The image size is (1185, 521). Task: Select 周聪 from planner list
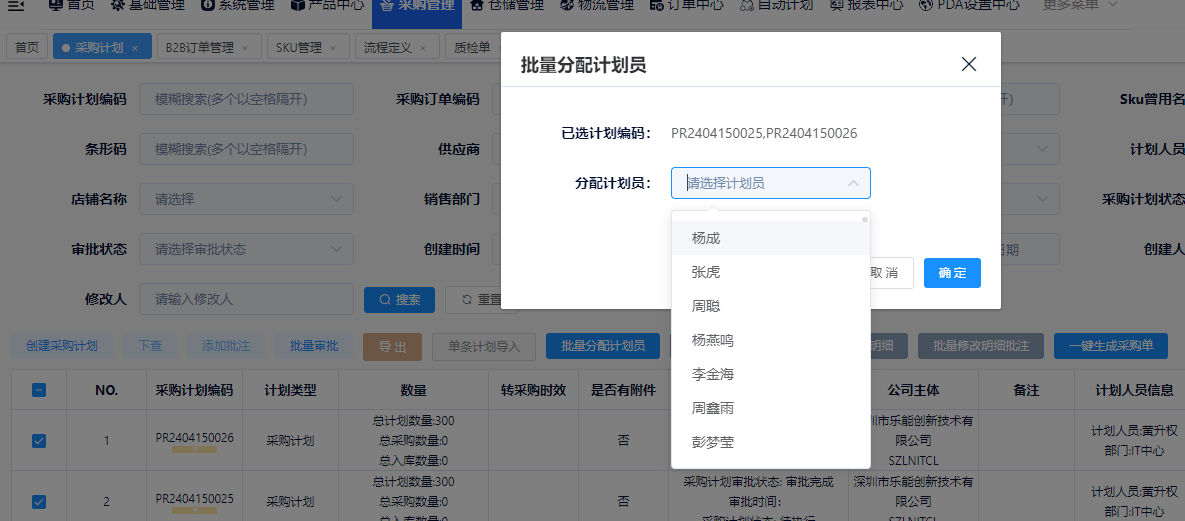click(x=771, y=306)
